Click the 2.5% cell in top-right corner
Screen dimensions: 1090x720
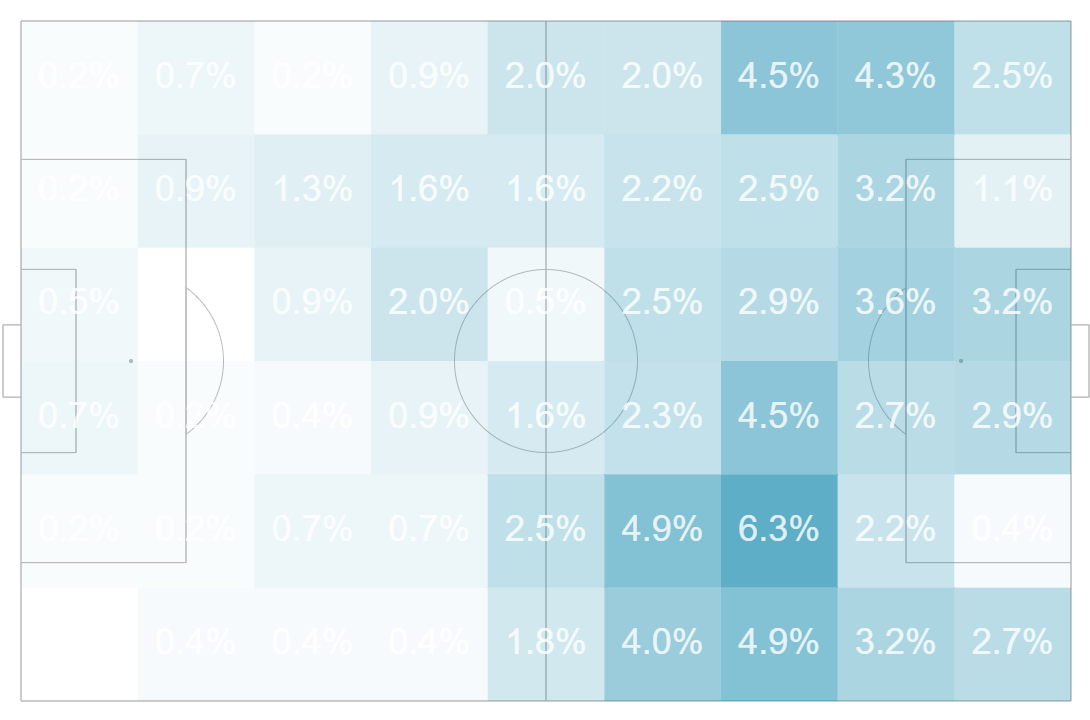pyautogui.click(x=1012, y=78)
